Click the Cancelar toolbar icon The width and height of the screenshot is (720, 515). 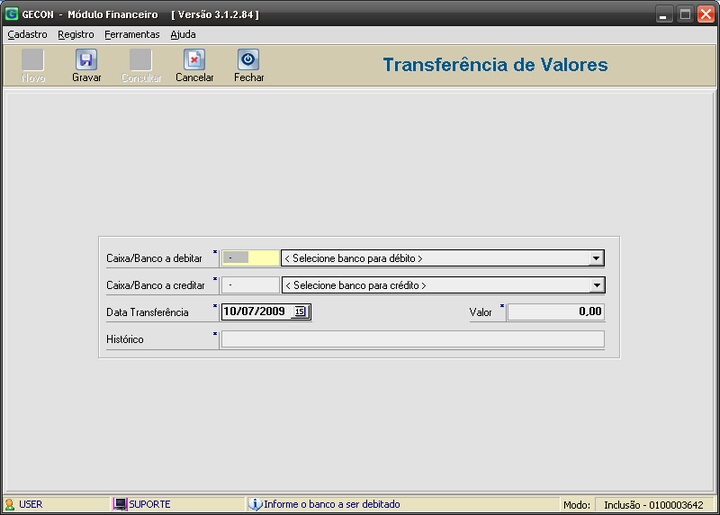point(194,60)
